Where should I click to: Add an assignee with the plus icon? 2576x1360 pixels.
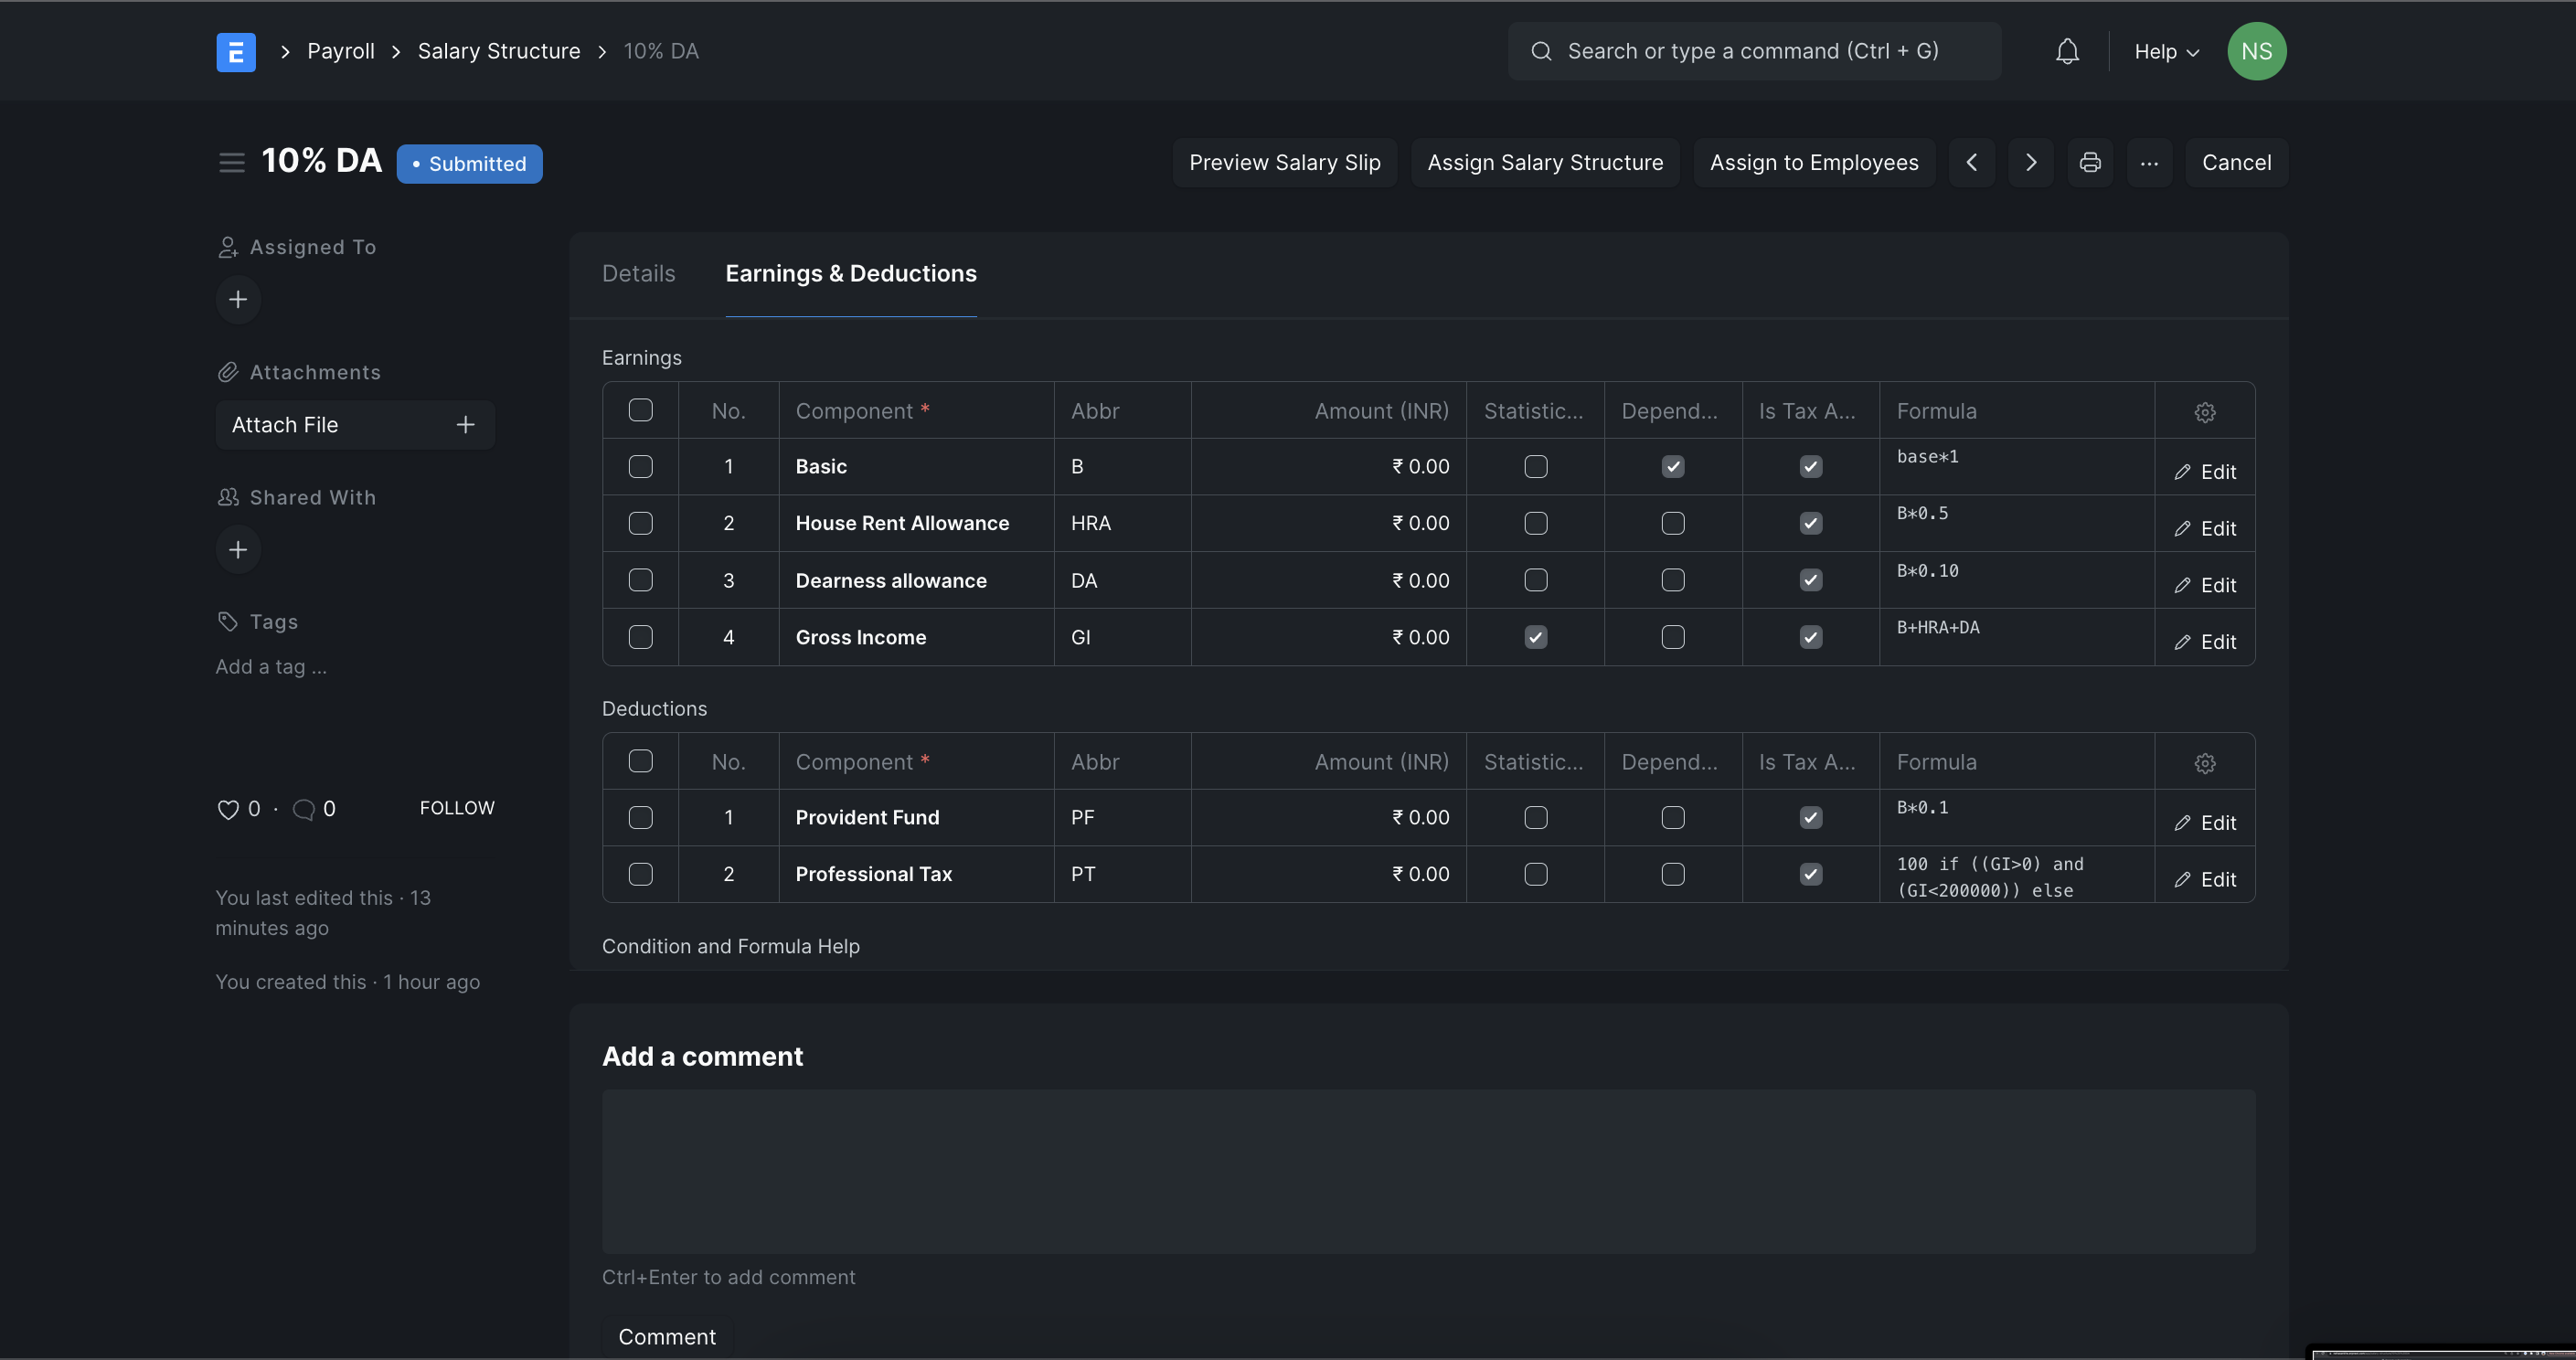[238, 299]
